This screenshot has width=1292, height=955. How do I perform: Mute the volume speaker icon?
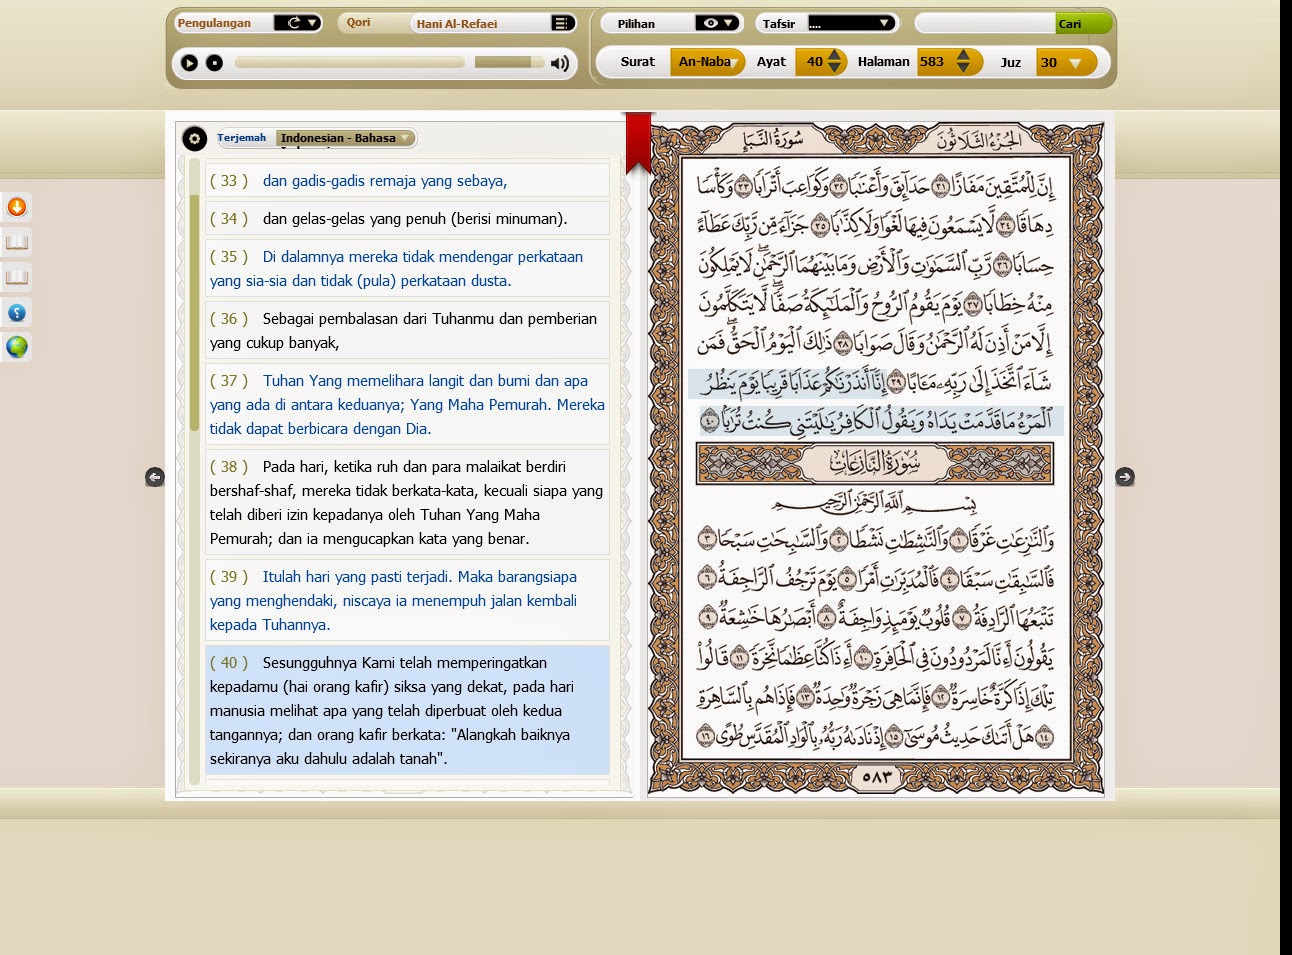(x=560, y=63)
